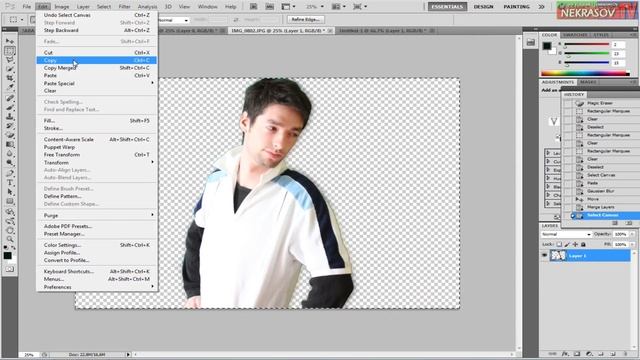The height and width of the screenshot is (360, 640).
Task: Switch to the Swatches tab
Action: click(575, 35)
